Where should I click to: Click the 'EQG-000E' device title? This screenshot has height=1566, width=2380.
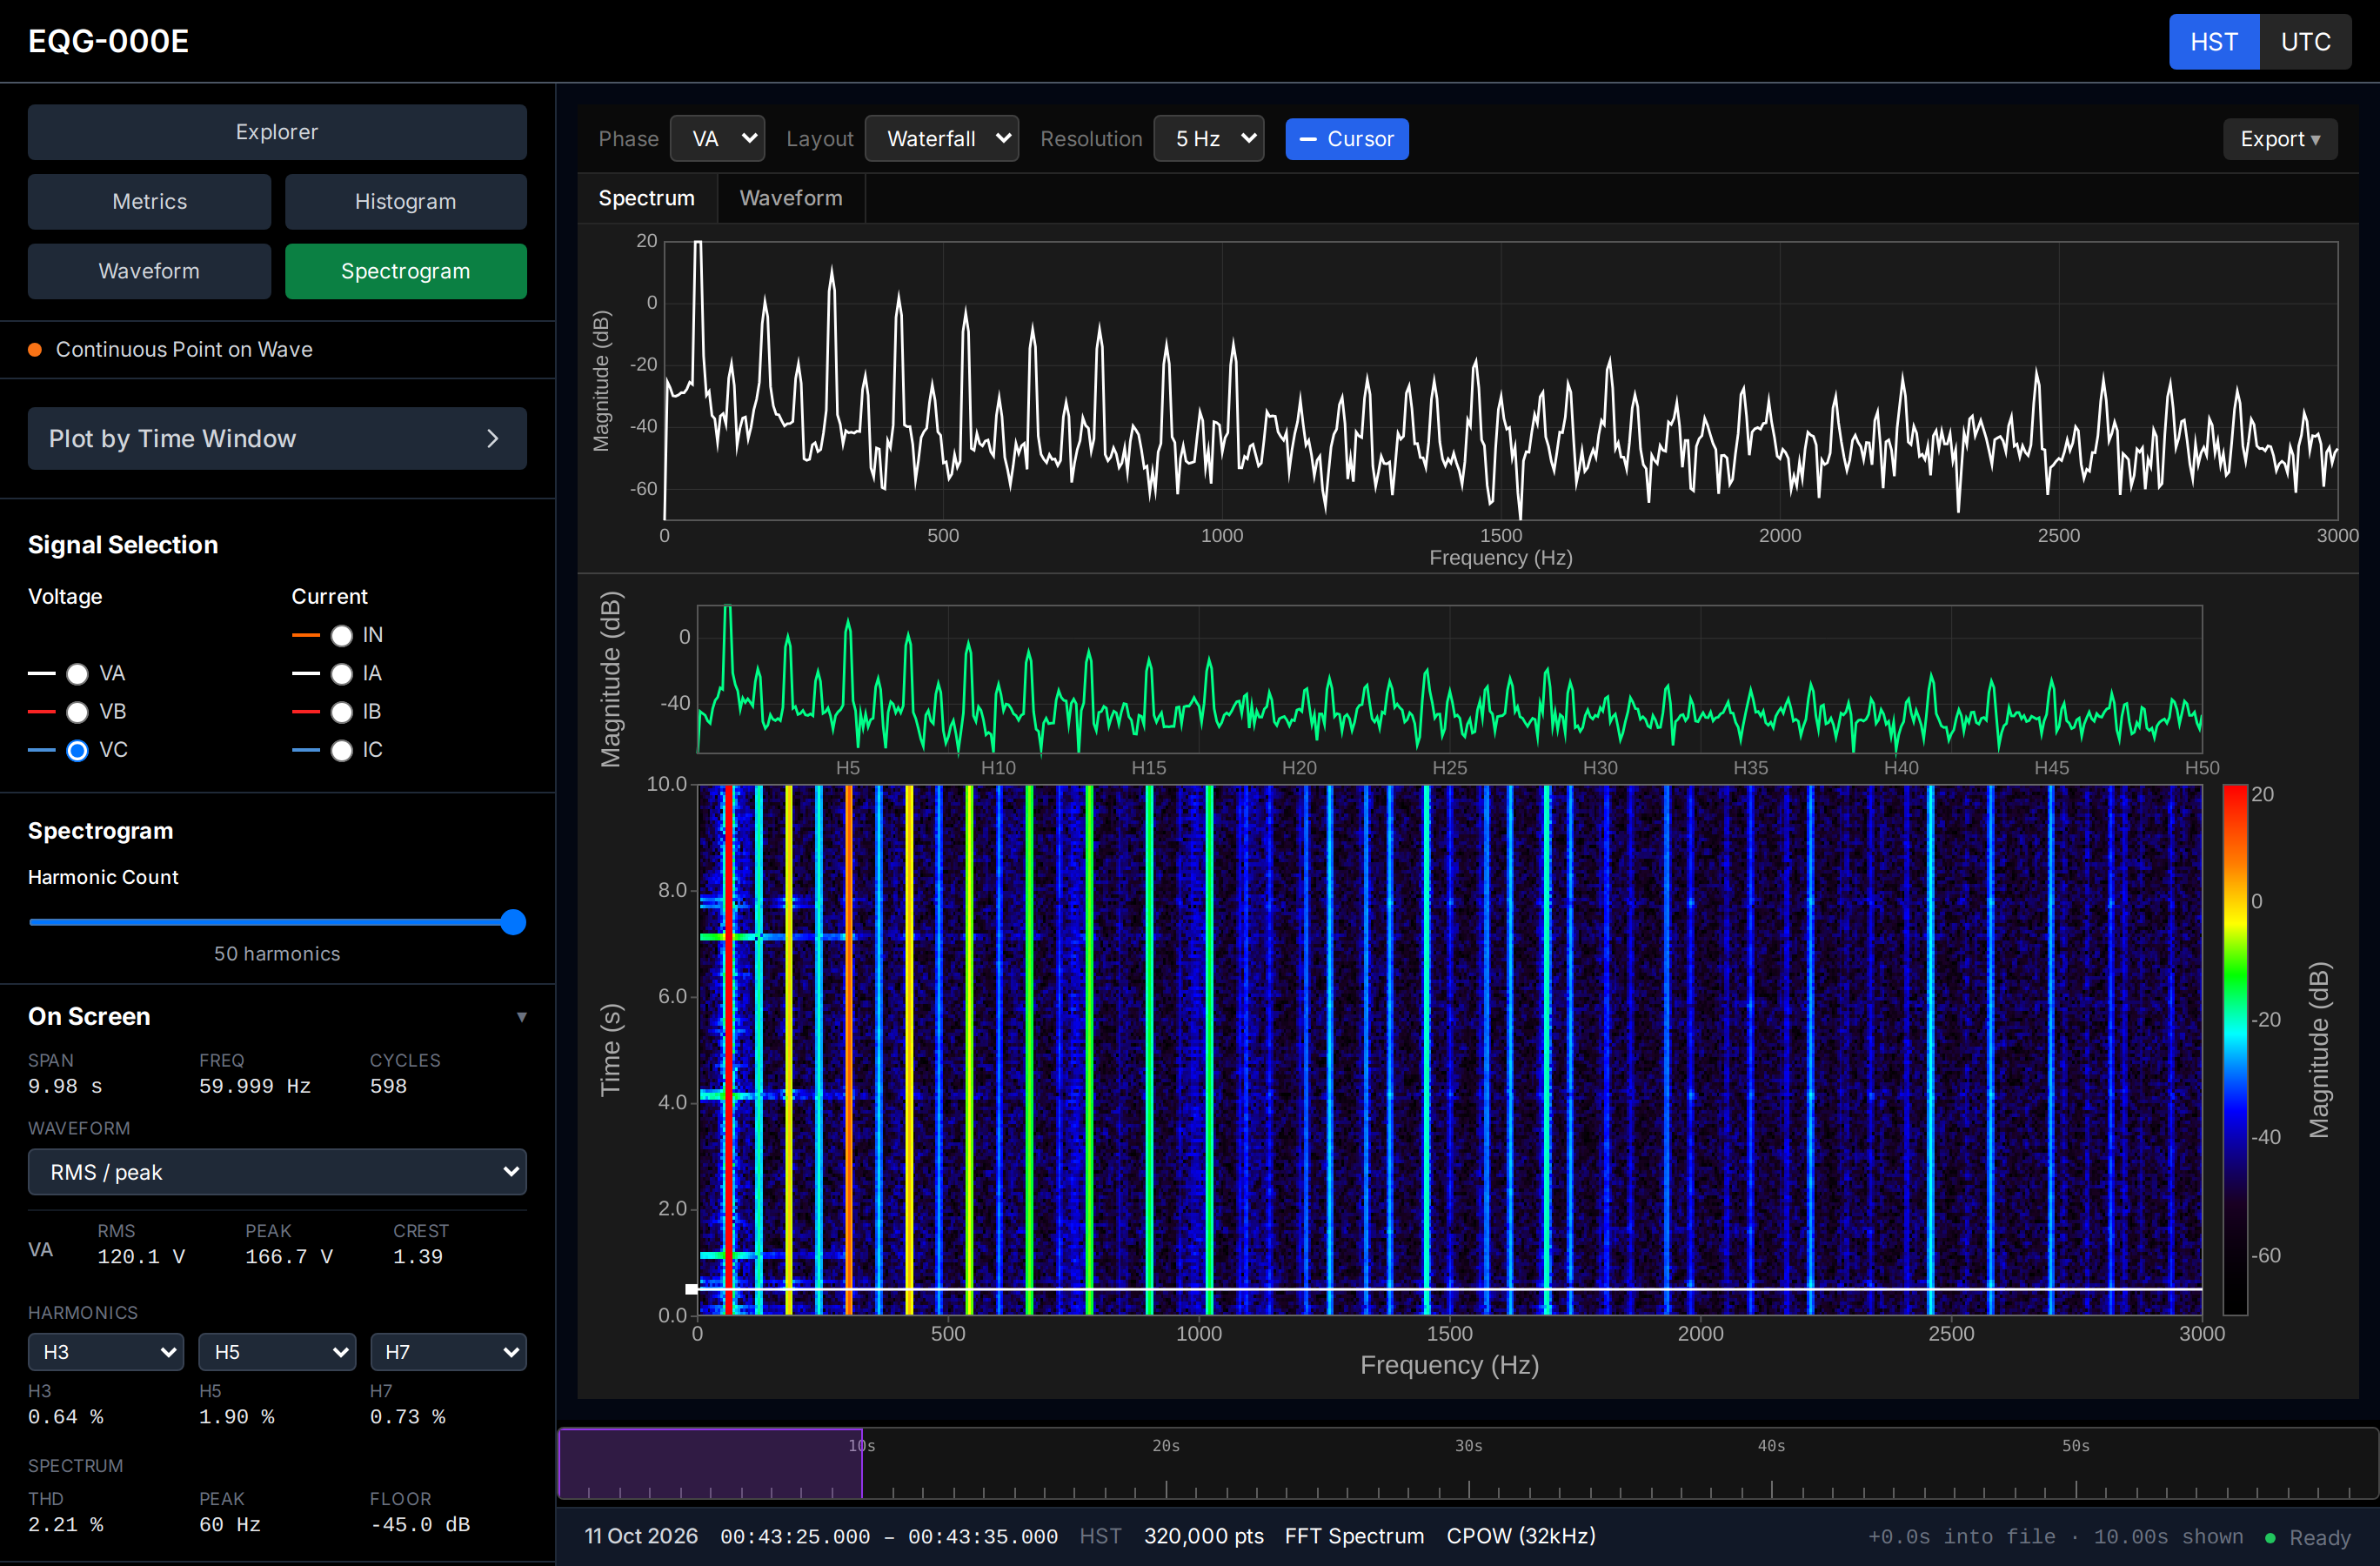108,41
